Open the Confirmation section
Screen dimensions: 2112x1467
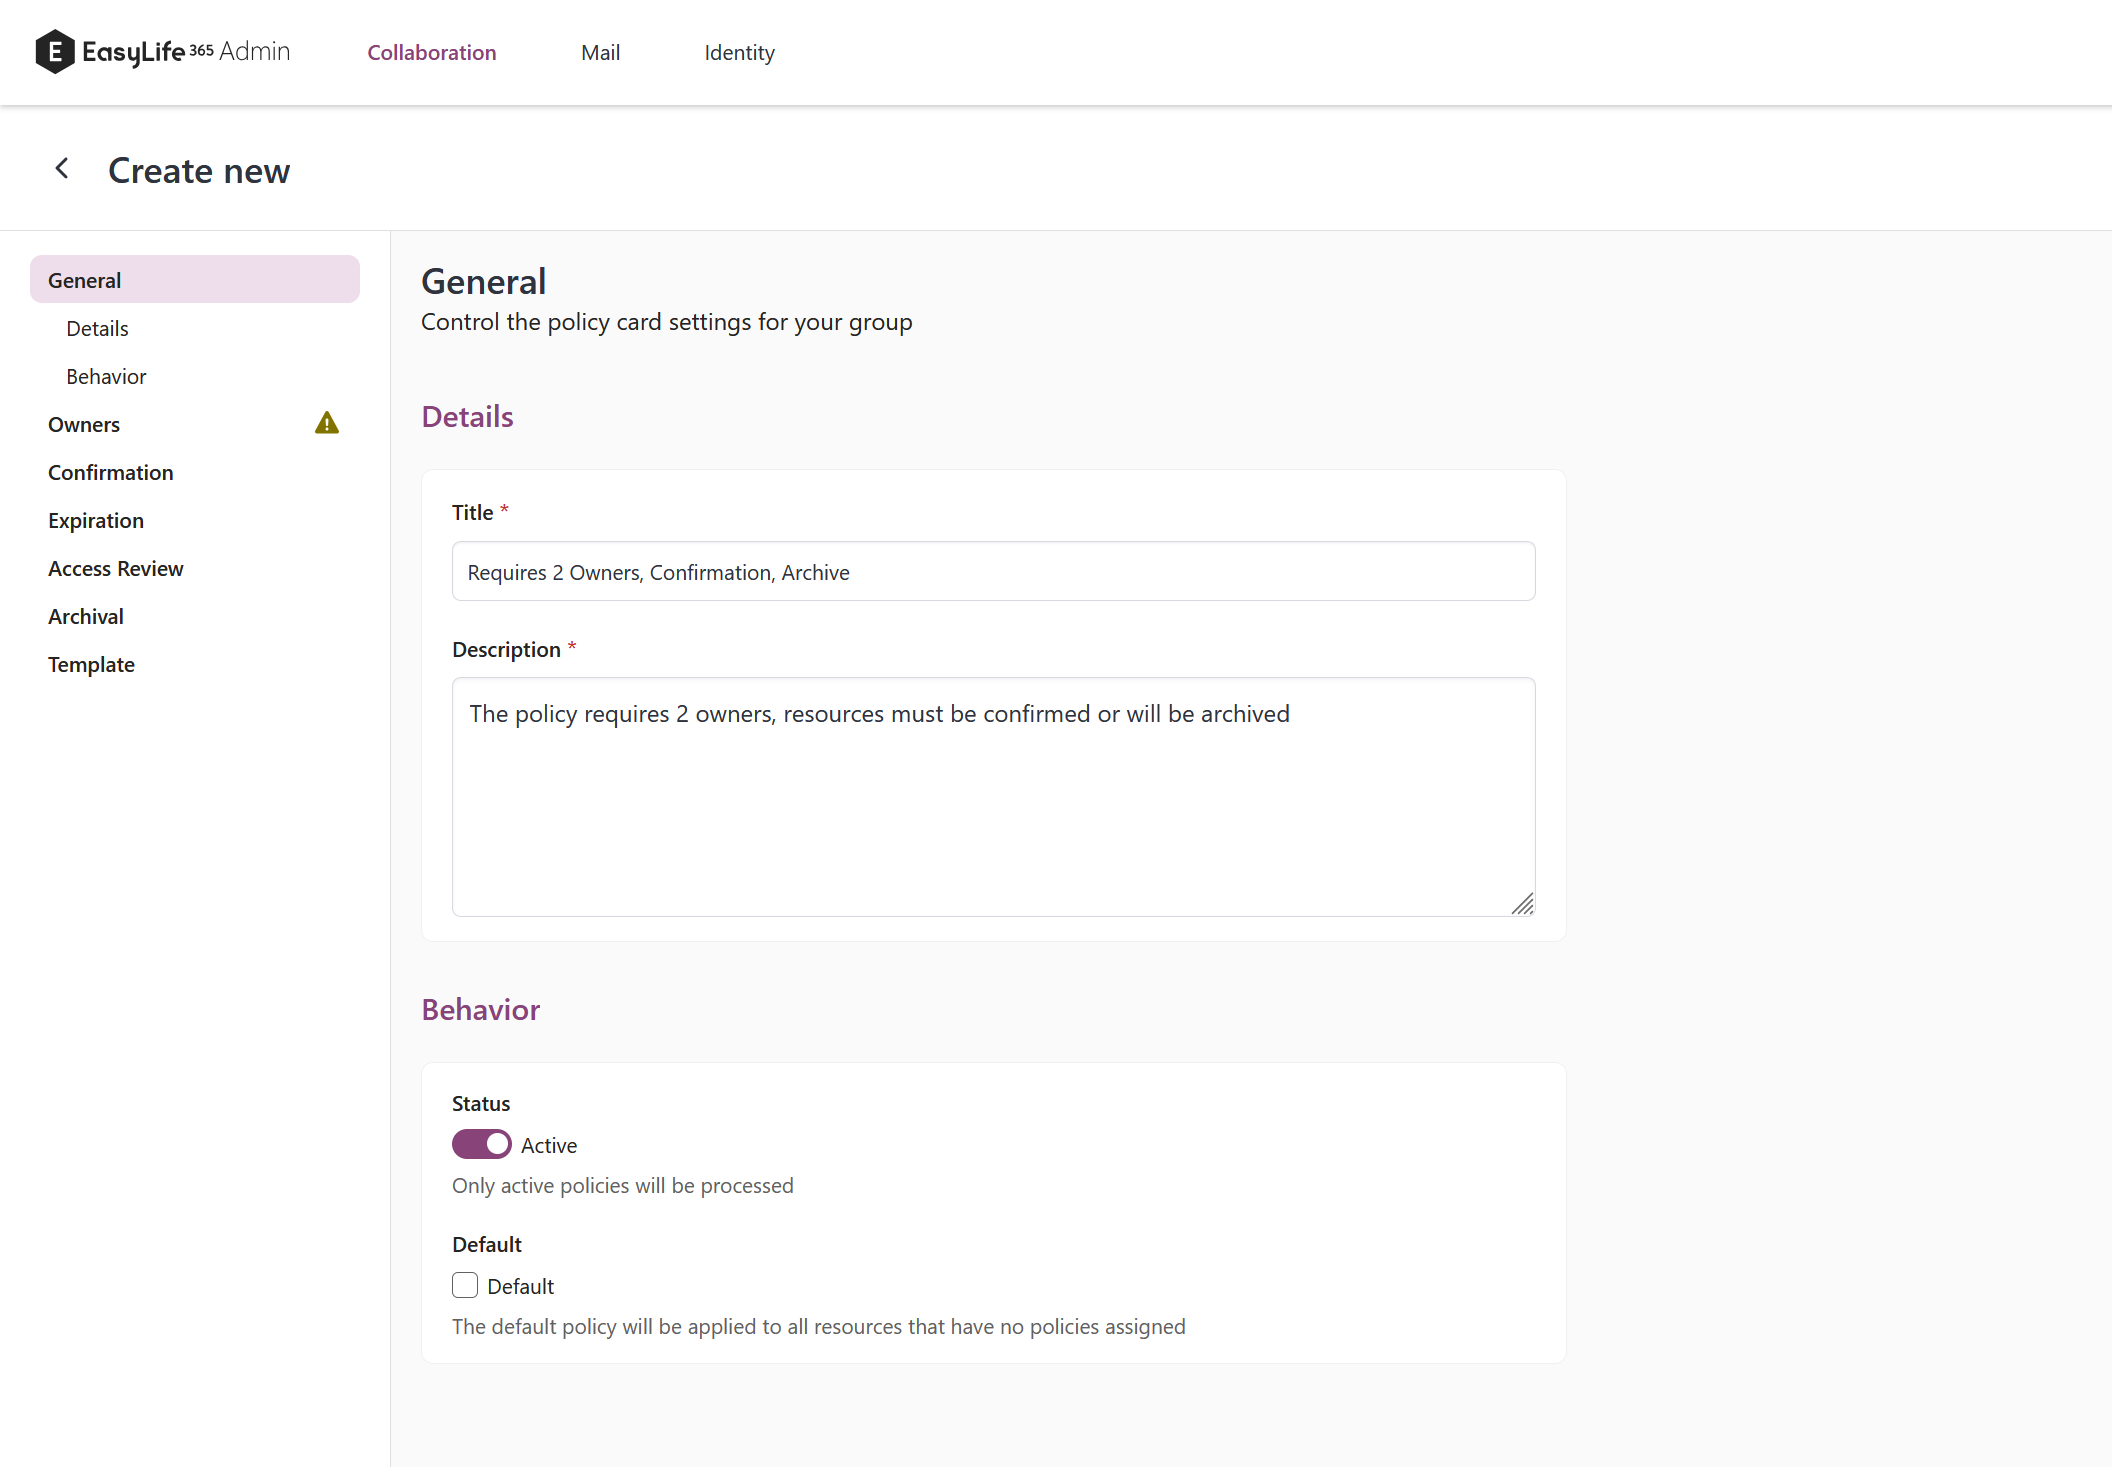[111, 473]
